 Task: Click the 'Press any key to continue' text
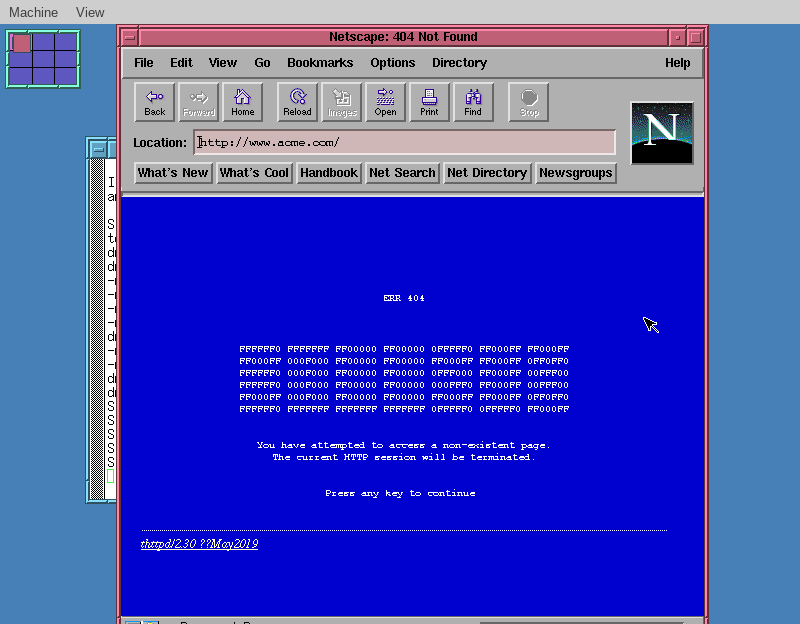coord(401,493)
